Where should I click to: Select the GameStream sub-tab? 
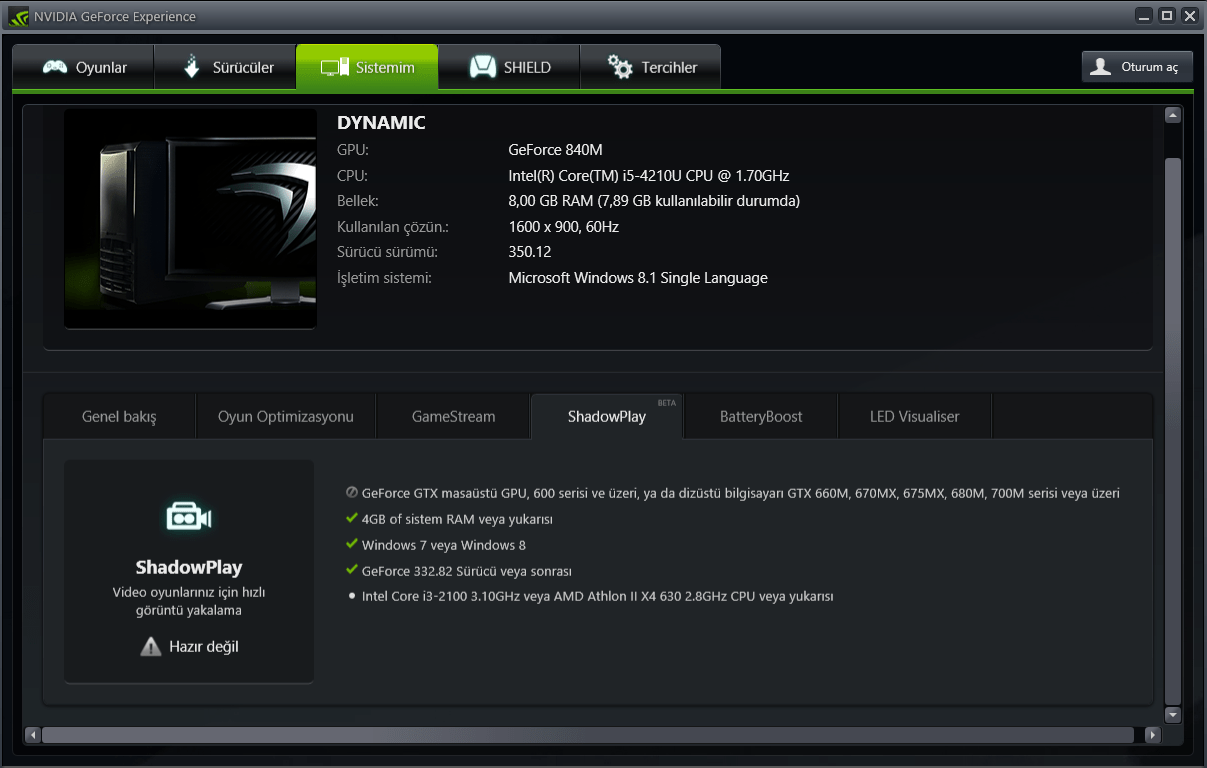453,416
